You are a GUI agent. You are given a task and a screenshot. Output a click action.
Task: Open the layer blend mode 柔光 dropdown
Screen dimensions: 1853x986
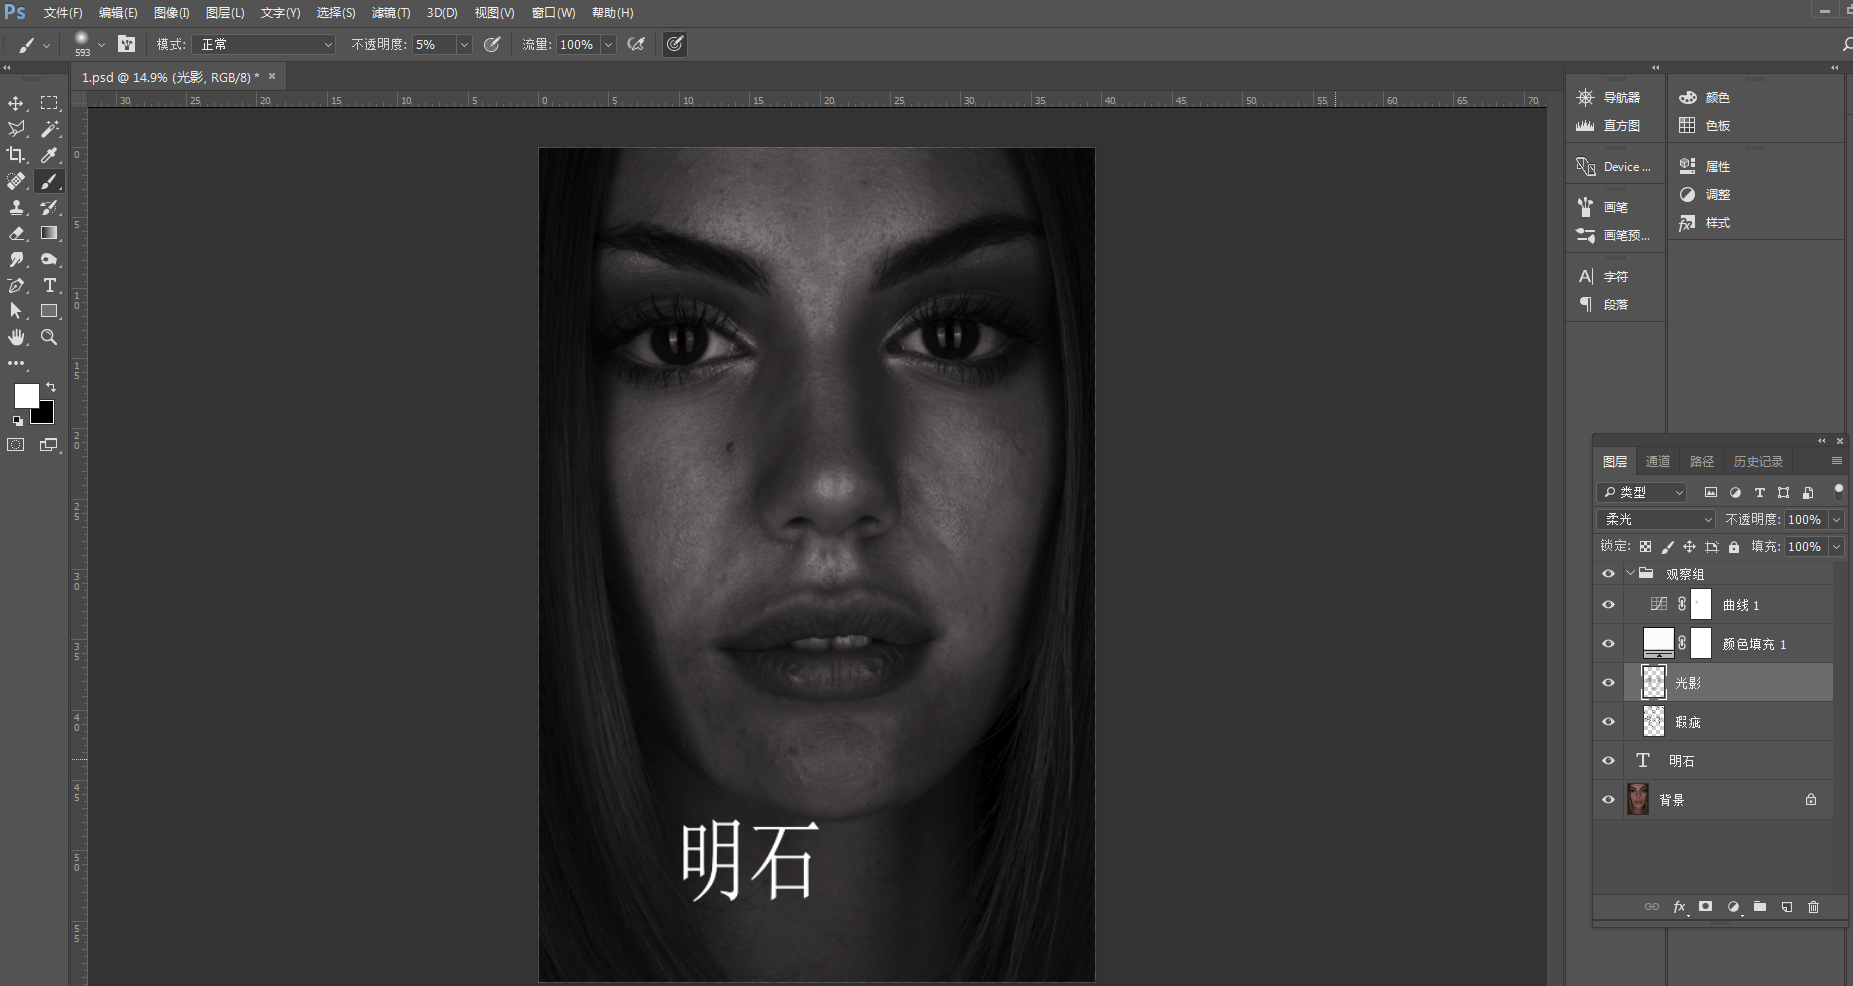[x=1656, y=520]
